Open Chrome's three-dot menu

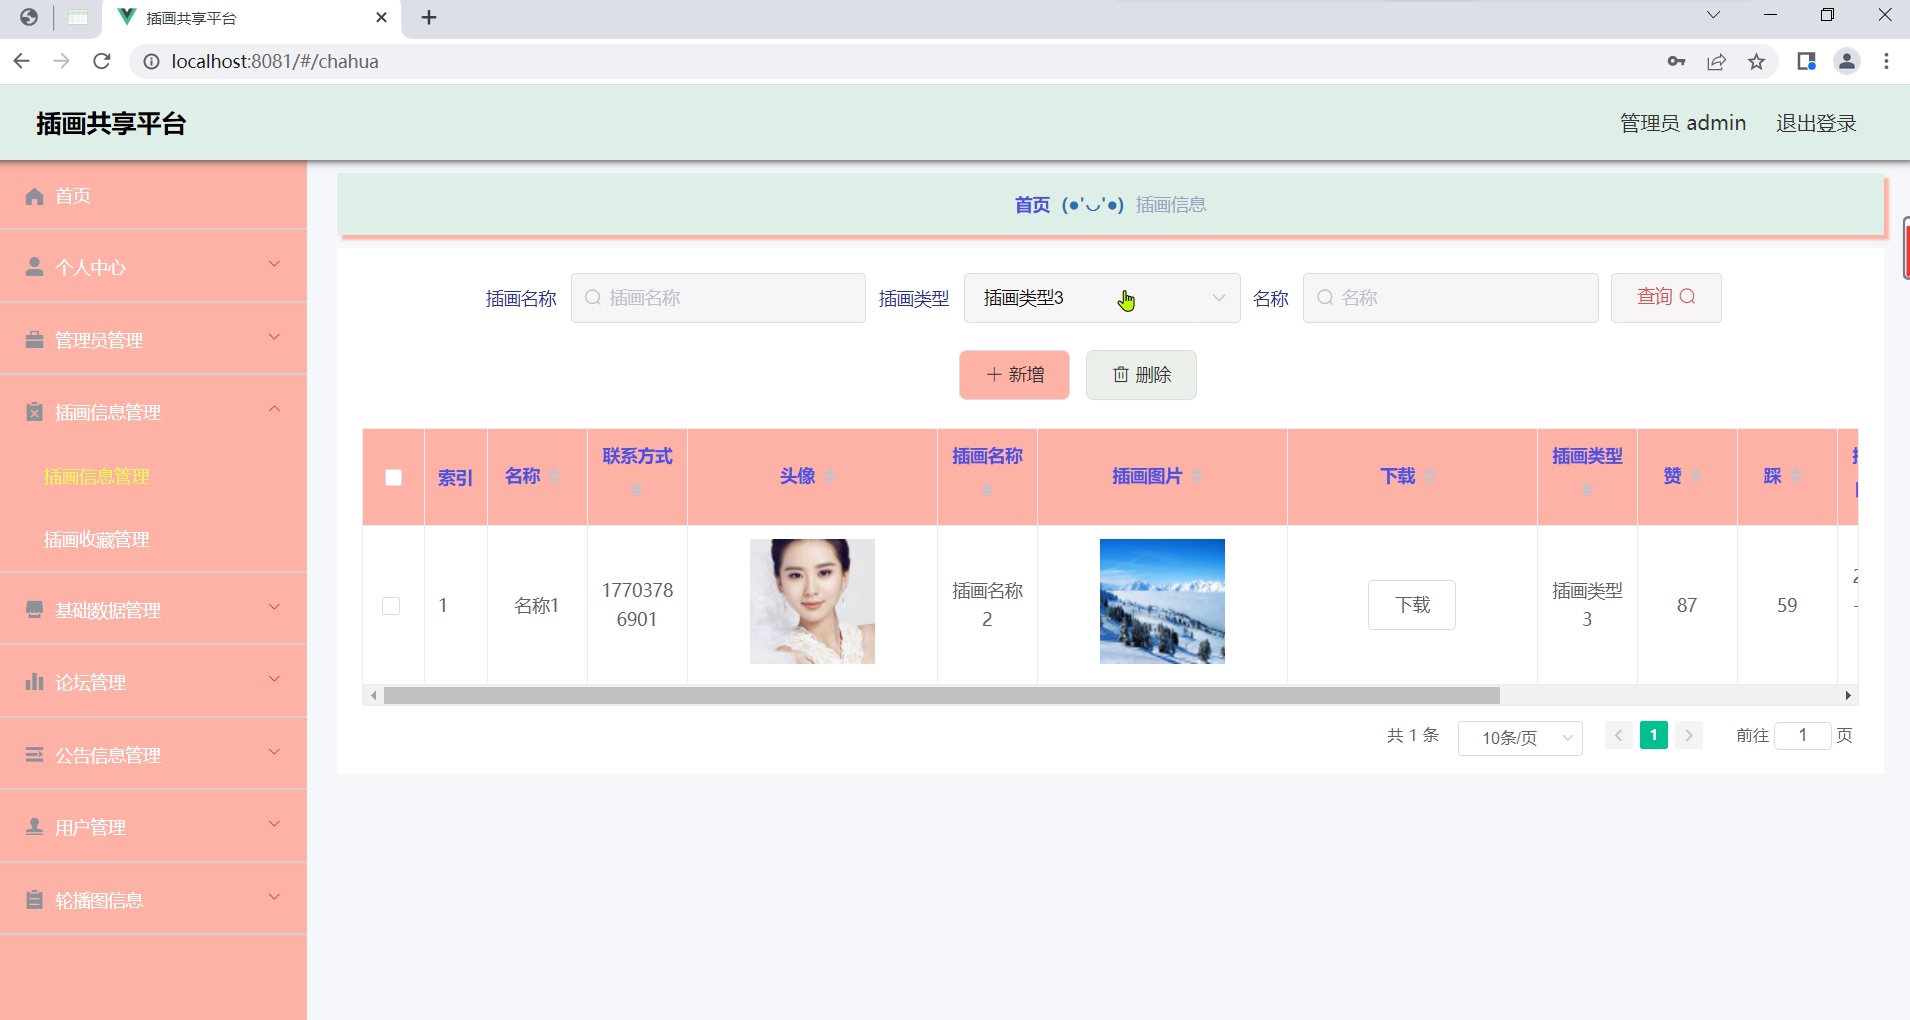pyautogui.click(x=1886, y=62)
